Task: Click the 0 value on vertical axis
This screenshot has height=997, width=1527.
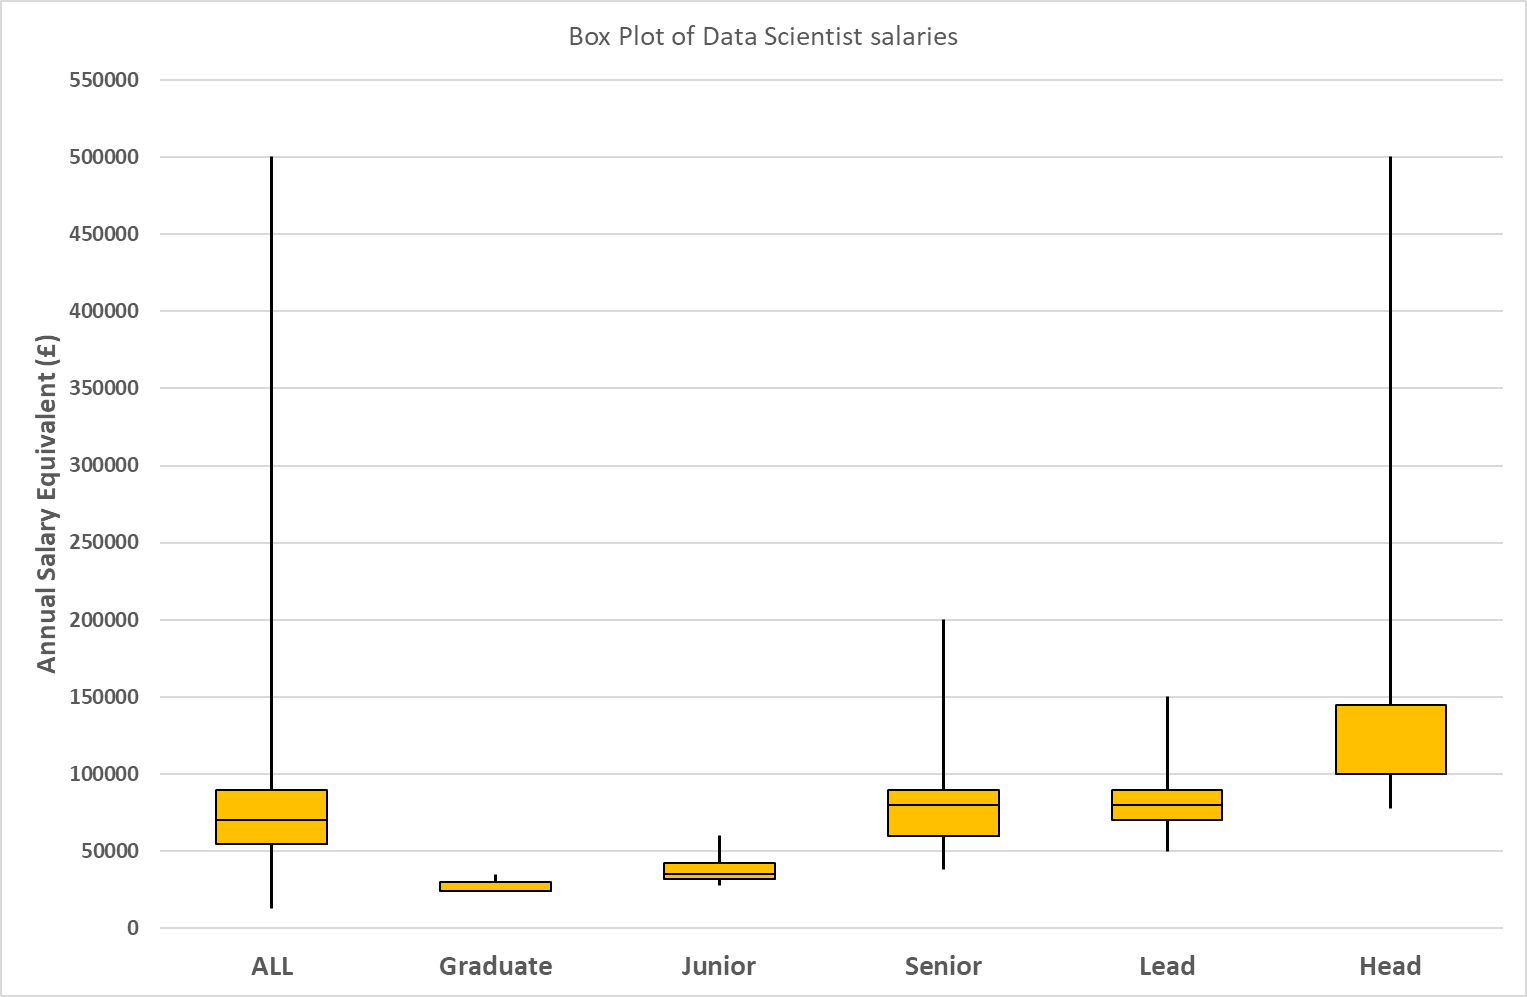Action: click(x=133, y=928)
